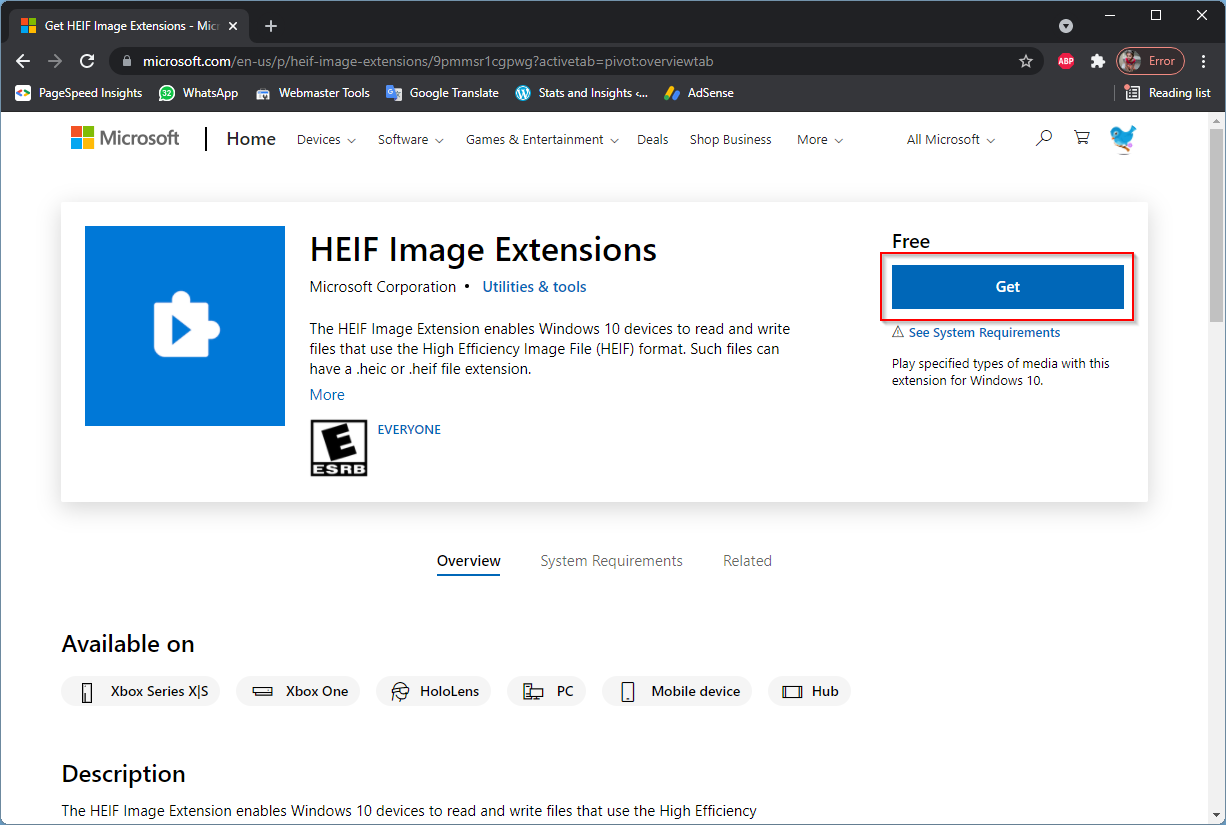The image size is (1226, 825).
Task: Click the site padlock icon
Action: 126,61
